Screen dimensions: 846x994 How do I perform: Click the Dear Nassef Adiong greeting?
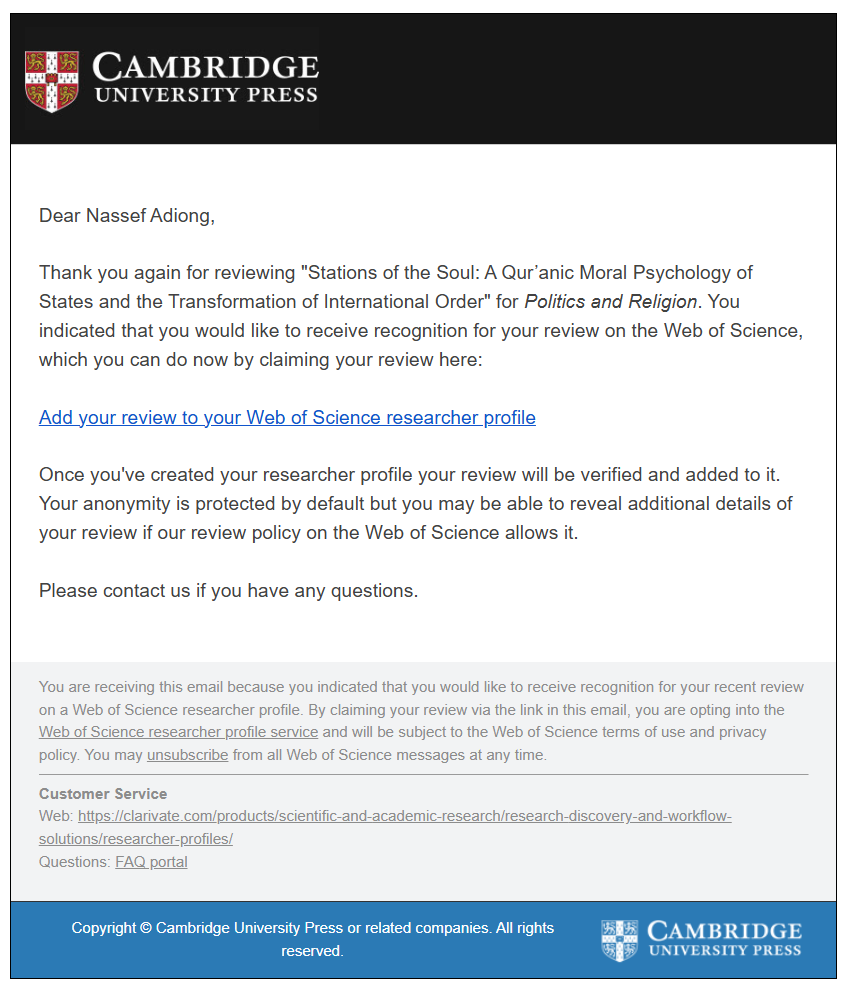coord(127,216)
